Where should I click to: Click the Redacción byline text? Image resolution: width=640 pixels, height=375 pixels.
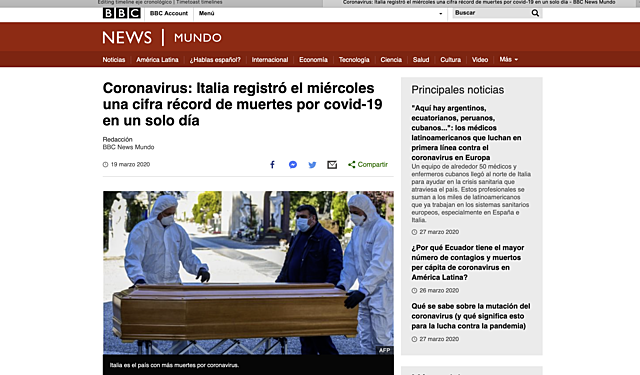click(118, 139)
